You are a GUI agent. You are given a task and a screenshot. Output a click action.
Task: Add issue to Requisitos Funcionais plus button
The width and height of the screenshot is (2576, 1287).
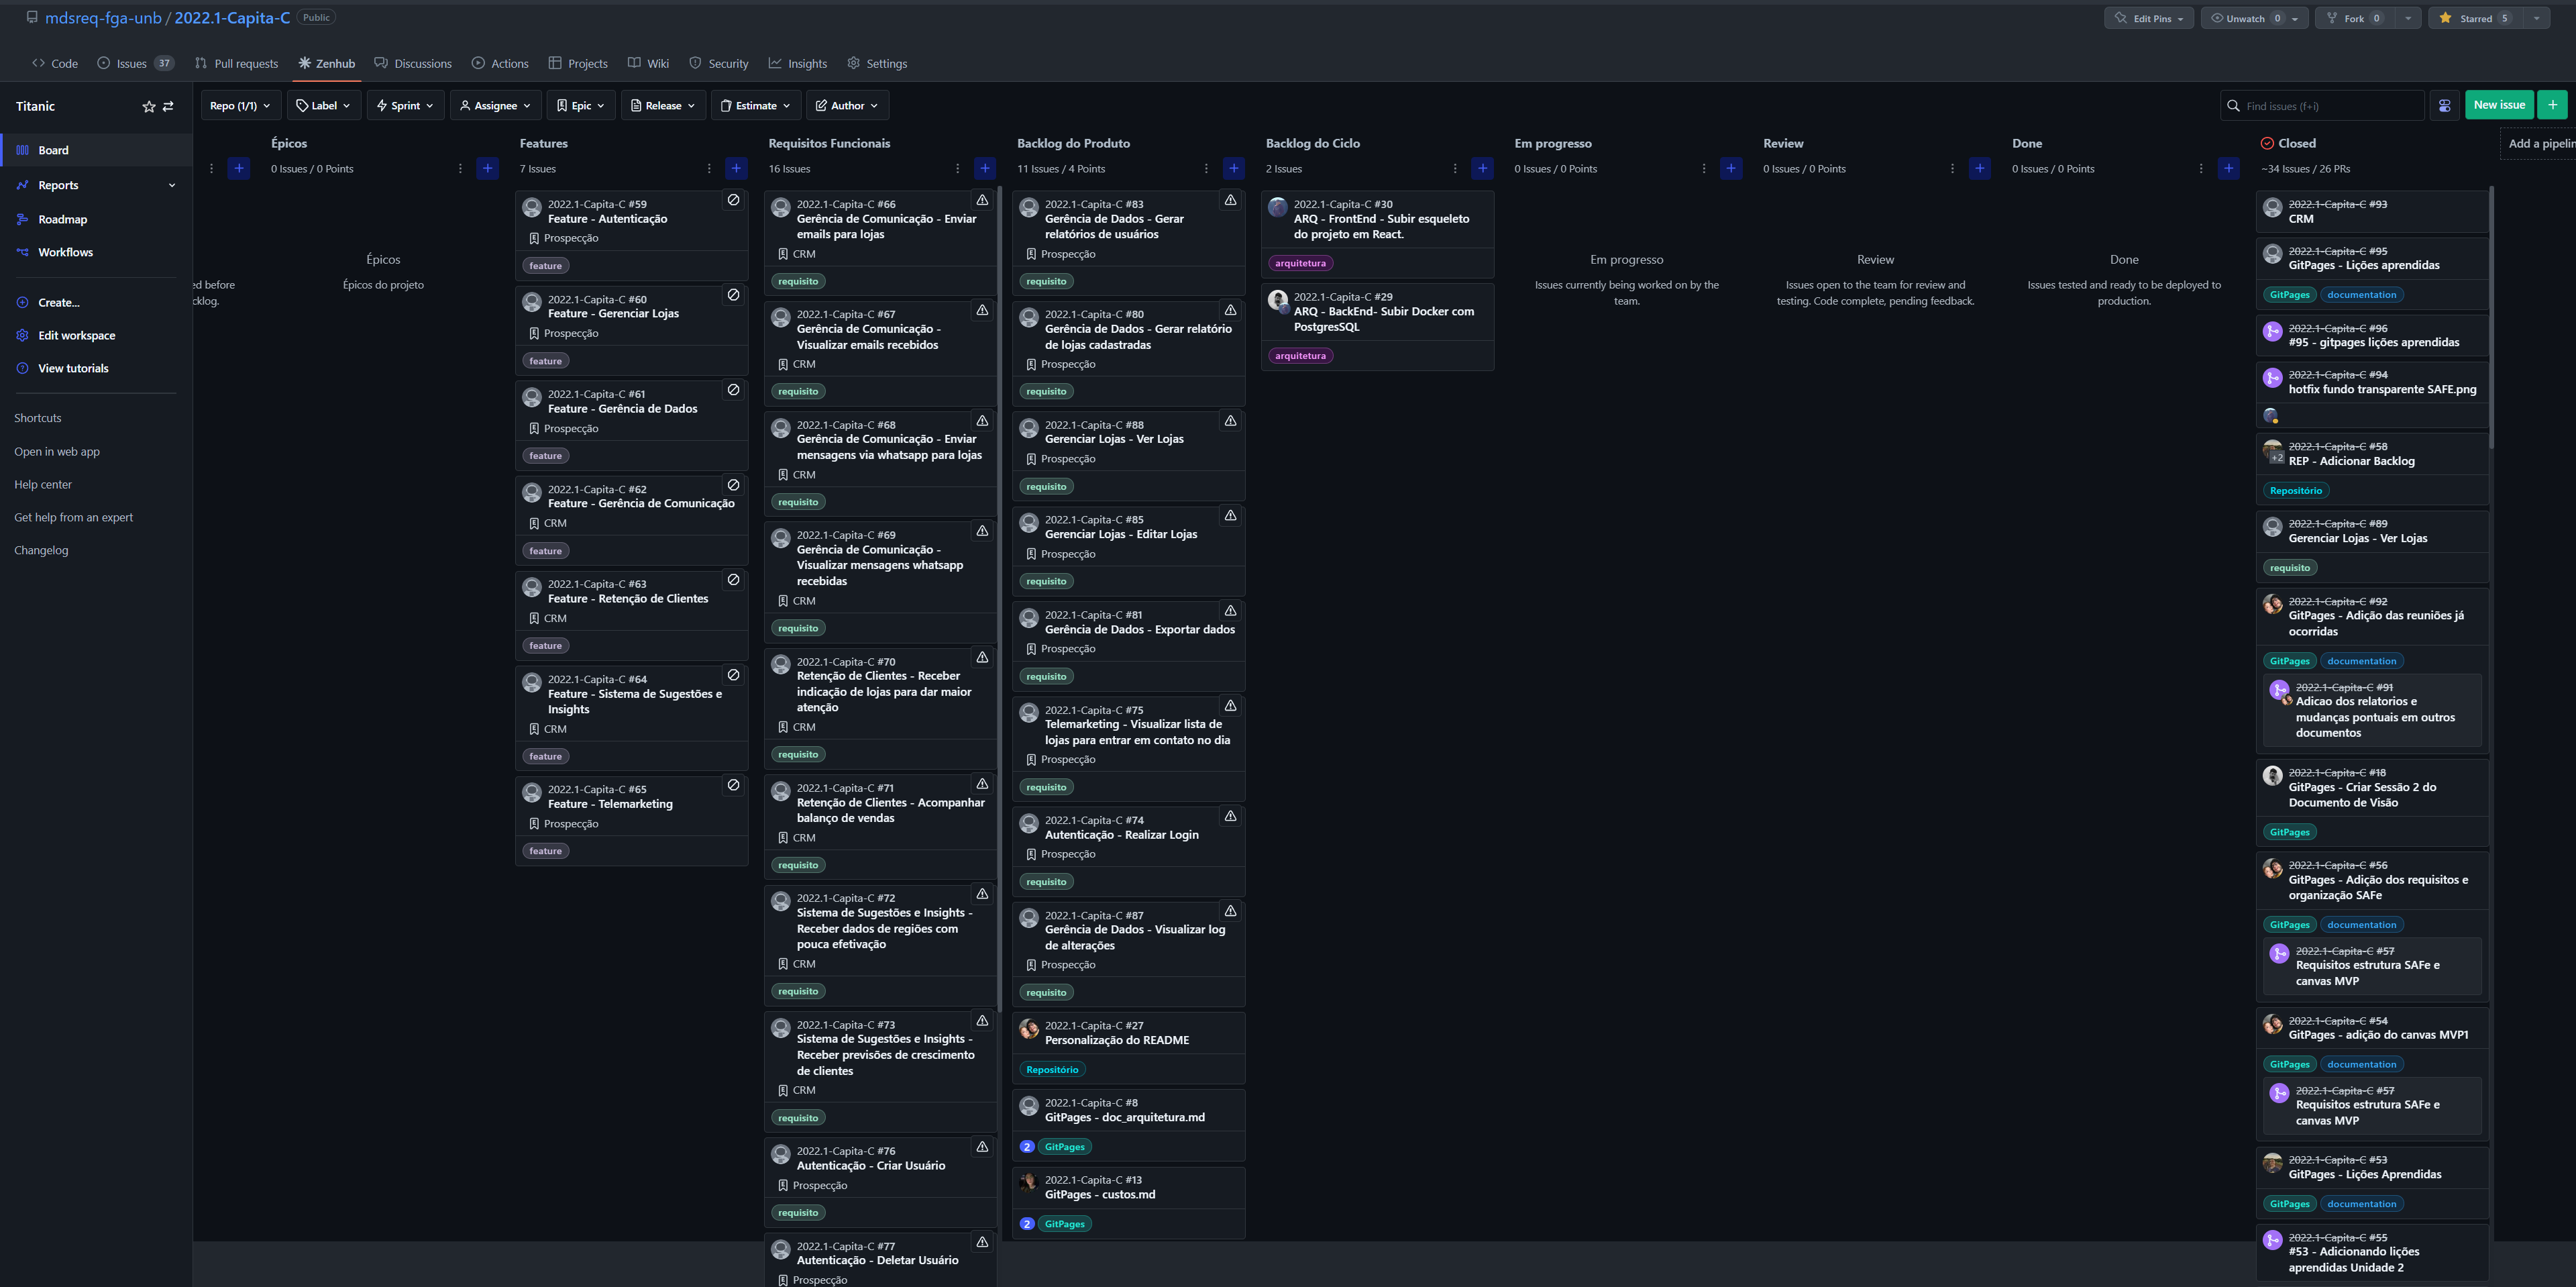[x=984, y=168]
